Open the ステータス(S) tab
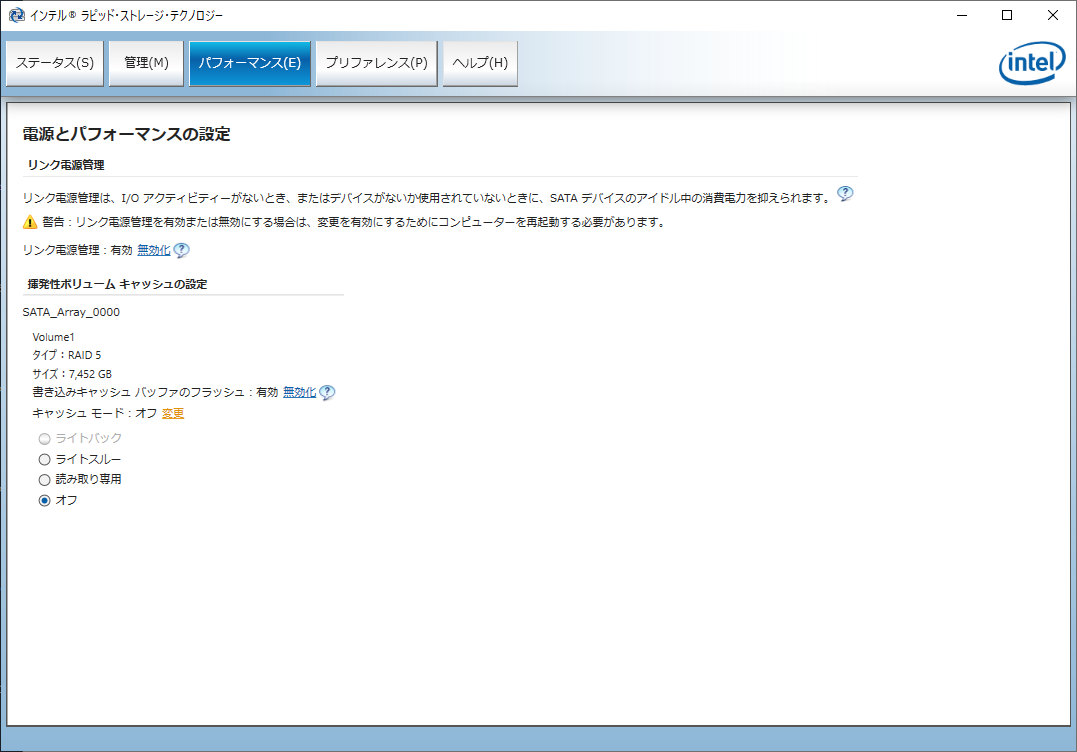 (x=55, y=63)
